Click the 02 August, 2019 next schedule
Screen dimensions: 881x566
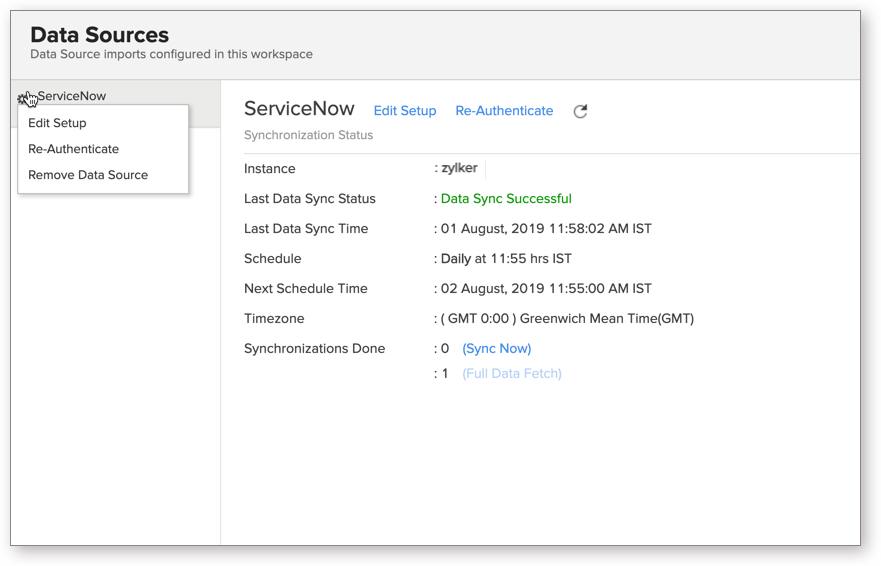(x=546, y=289)
